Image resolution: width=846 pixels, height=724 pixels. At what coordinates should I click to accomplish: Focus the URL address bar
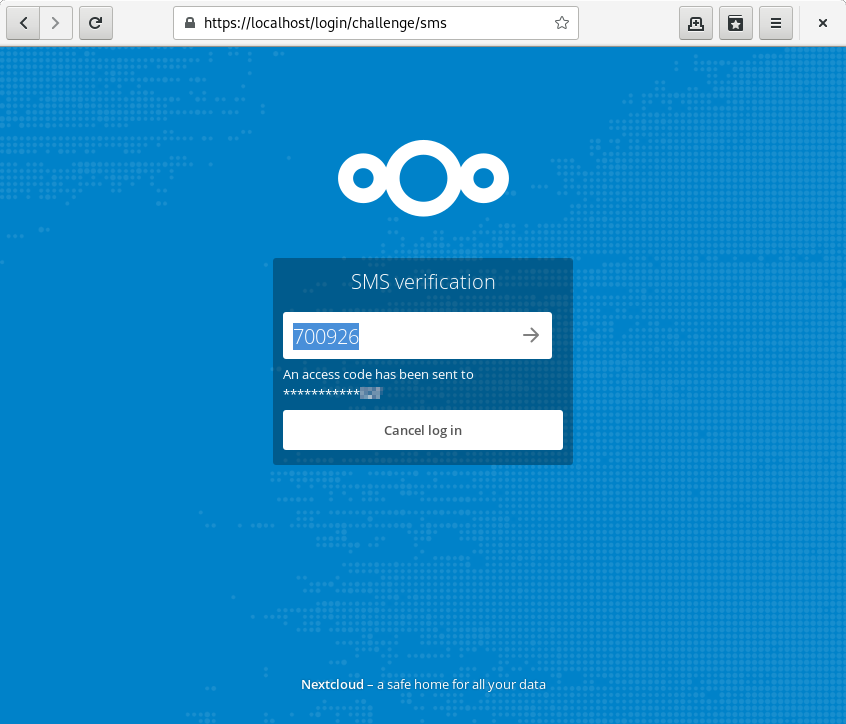click(376, 23)
